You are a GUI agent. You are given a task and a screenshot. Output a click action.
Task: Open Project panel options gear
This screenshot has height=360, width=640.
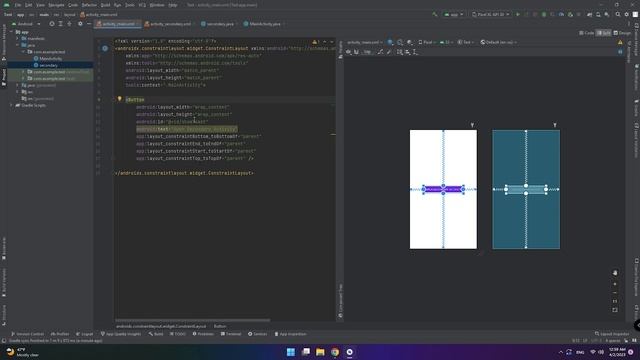click(80, 24)
